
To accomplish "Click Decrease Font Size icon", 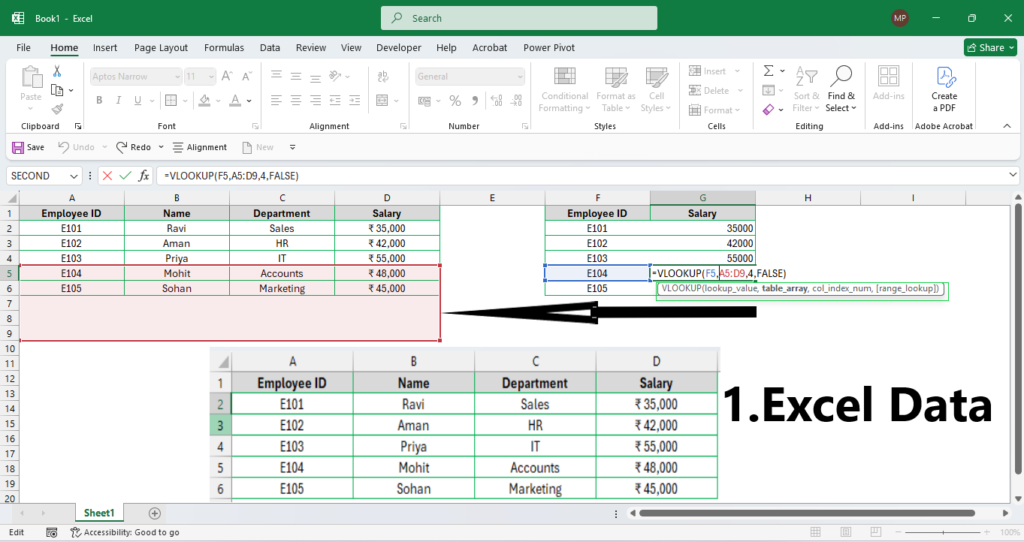I will [x=246, y=76].
